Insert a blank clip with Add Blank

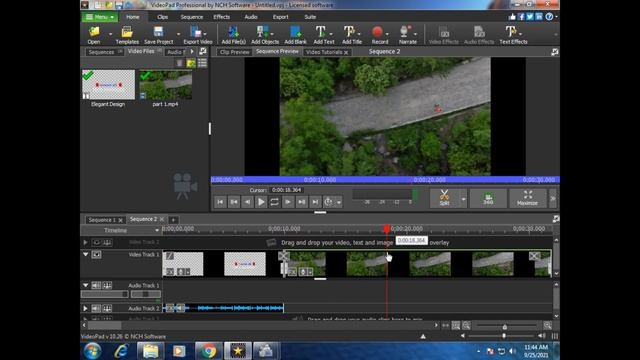[296, 35]
